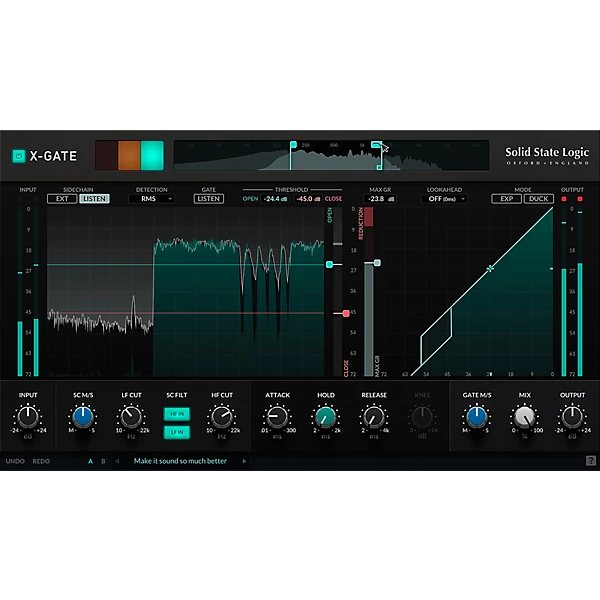
Task: Click the LF CUT knob
Action: pos(131,417)
